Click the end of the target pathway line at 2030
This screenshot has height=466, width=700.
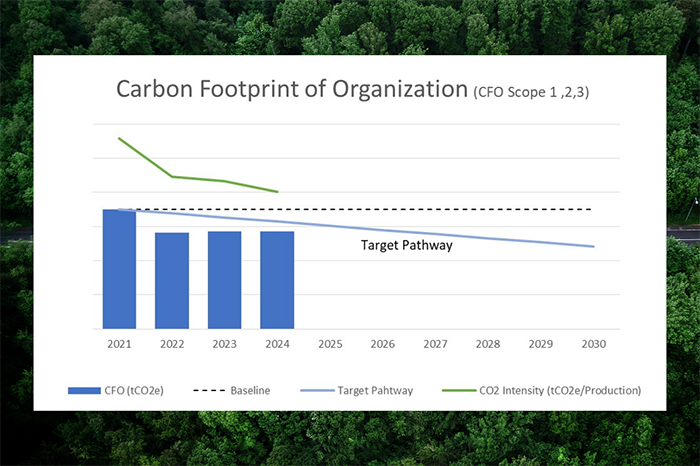[593, 246]
